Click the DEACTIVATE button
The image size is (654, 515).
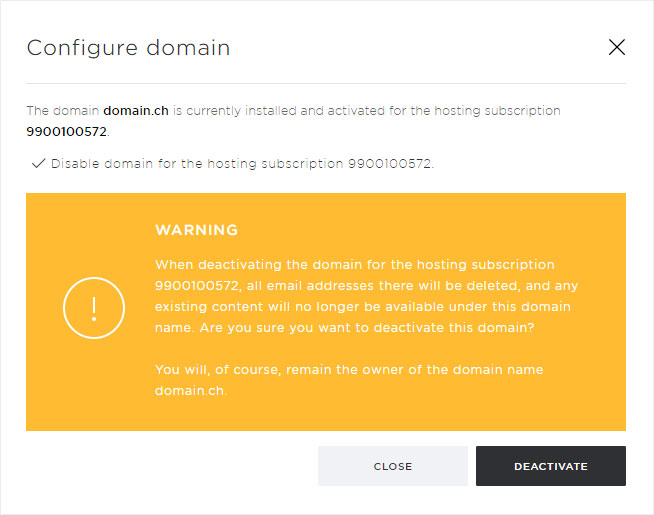[x=551, y=466]
